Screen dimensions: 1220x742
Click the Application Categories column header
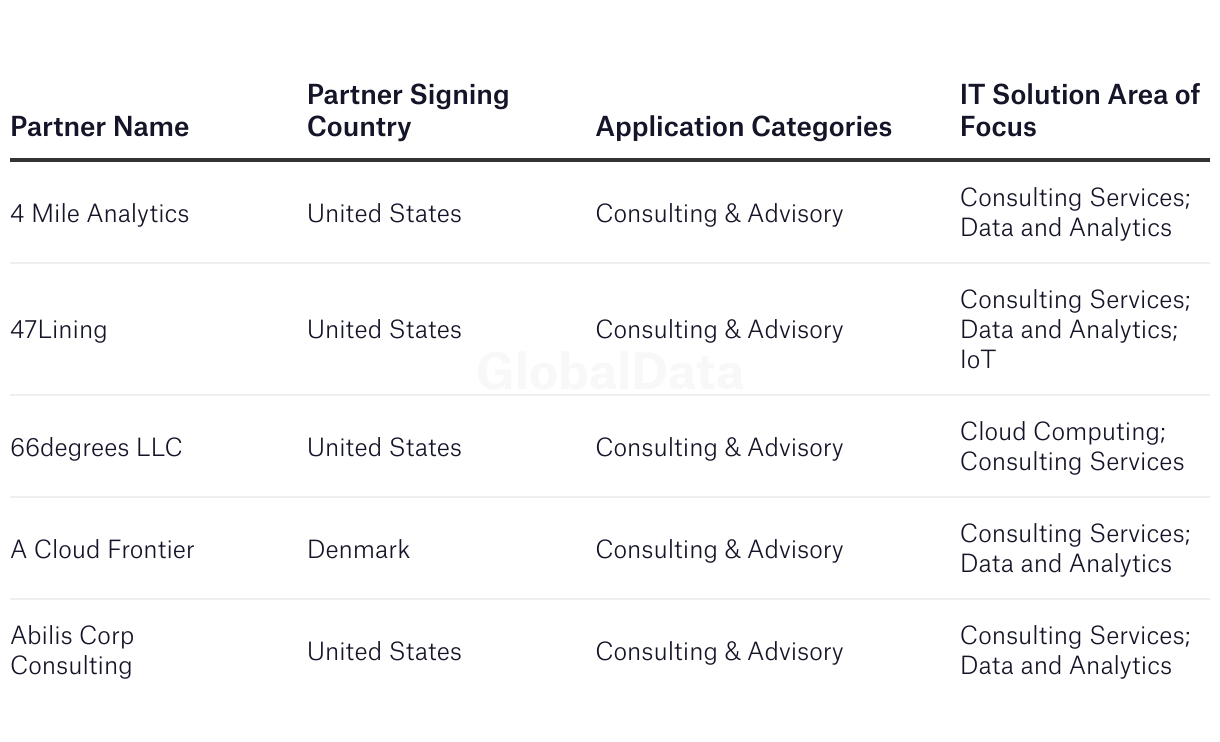(x=743, y=127)
